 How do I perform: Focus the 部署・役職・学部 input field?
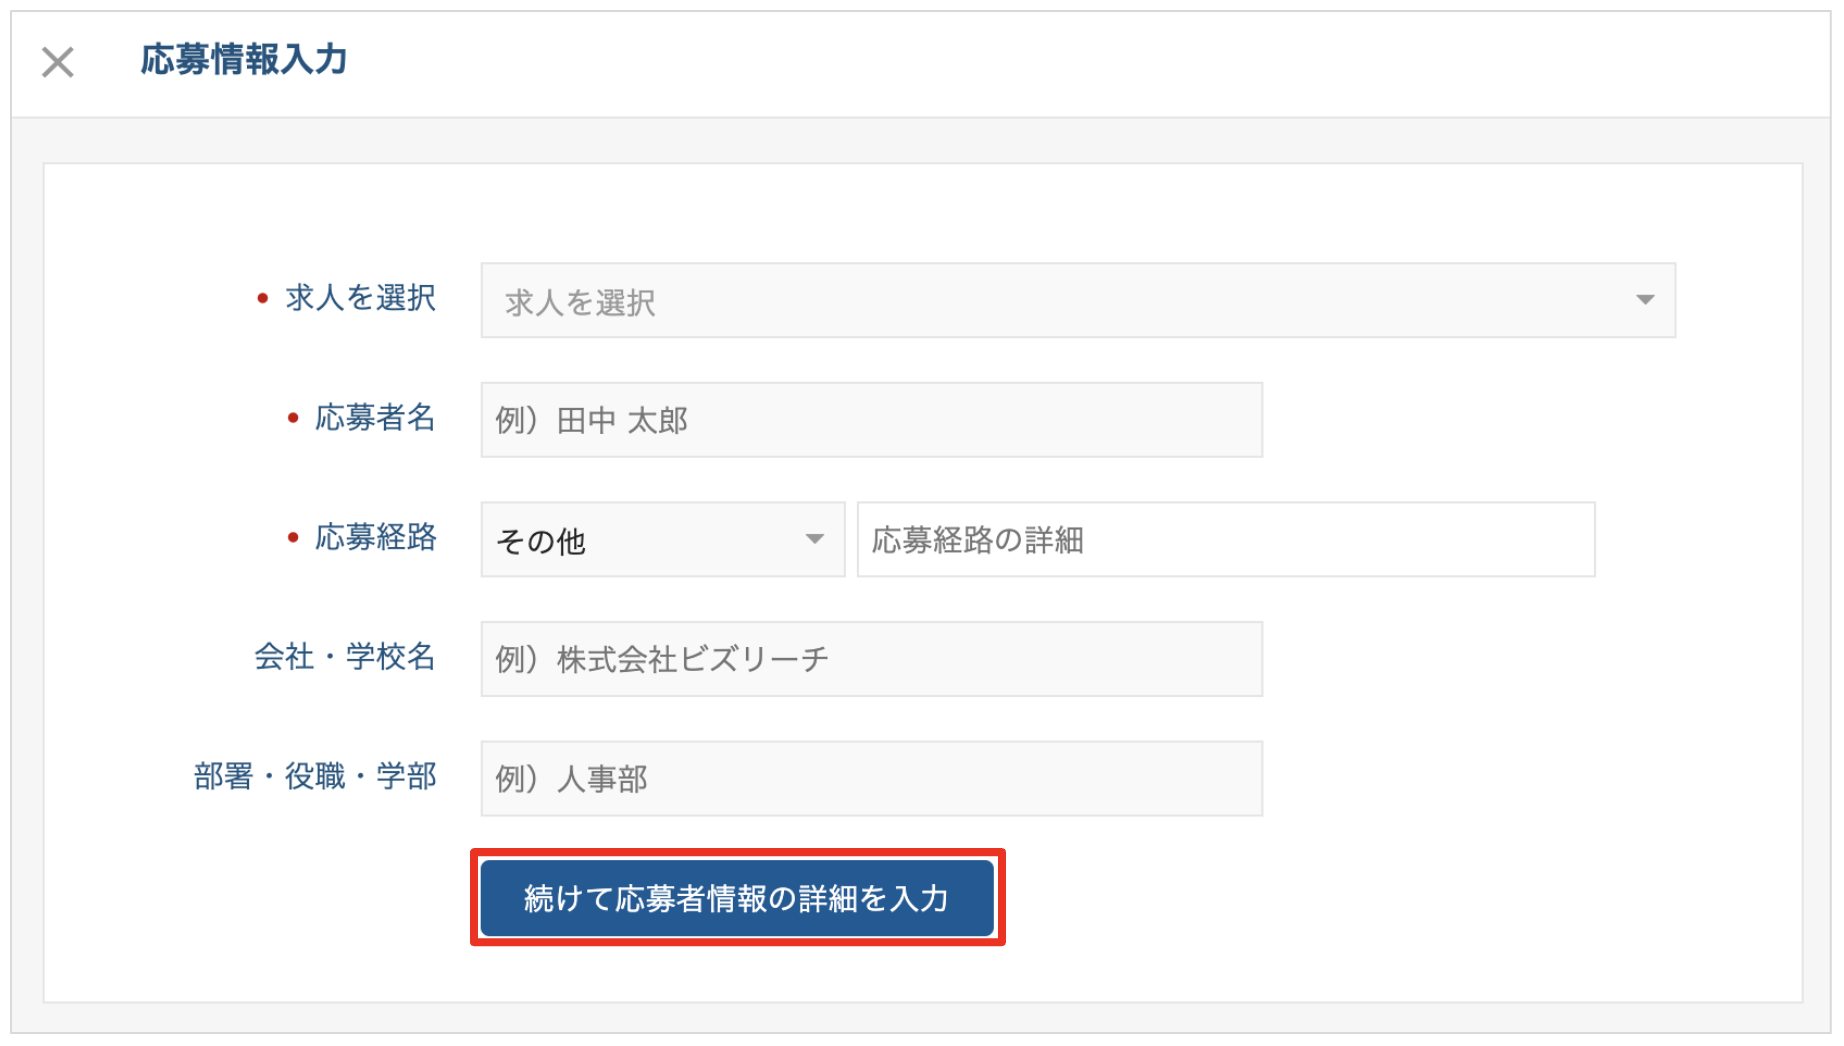coord(871,779)
